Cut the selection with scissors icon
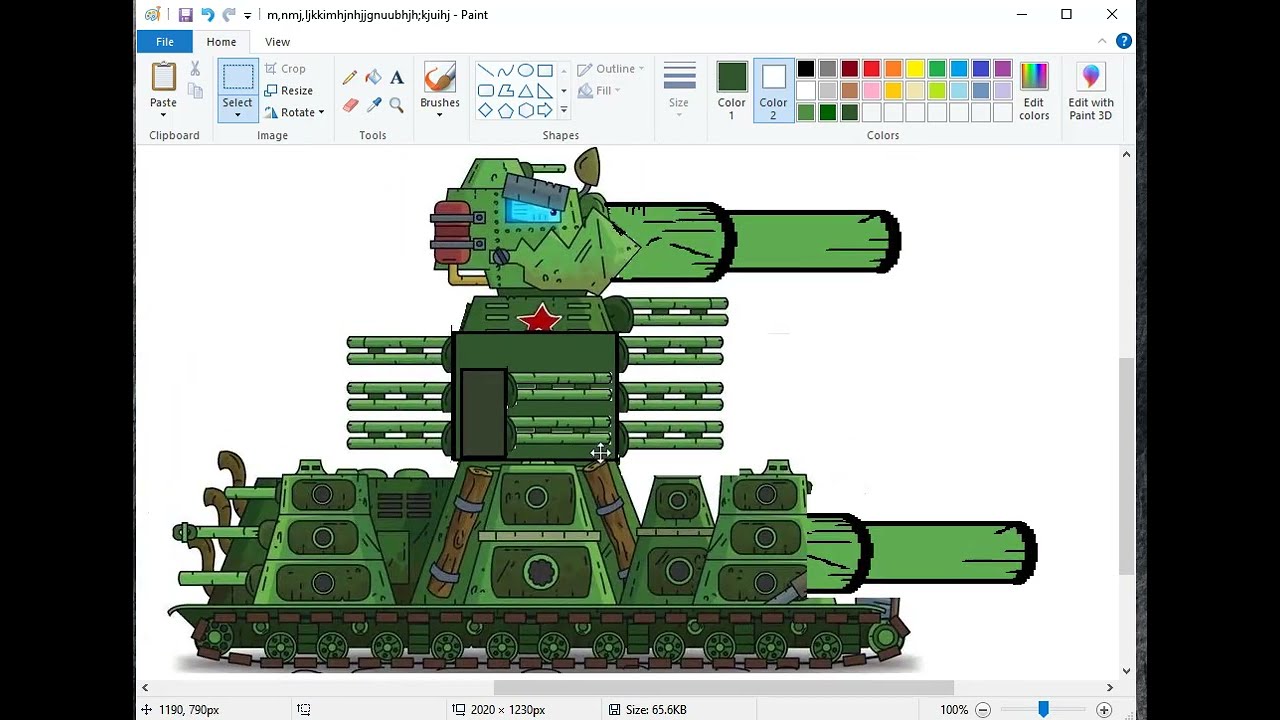 tap(195, 68)
